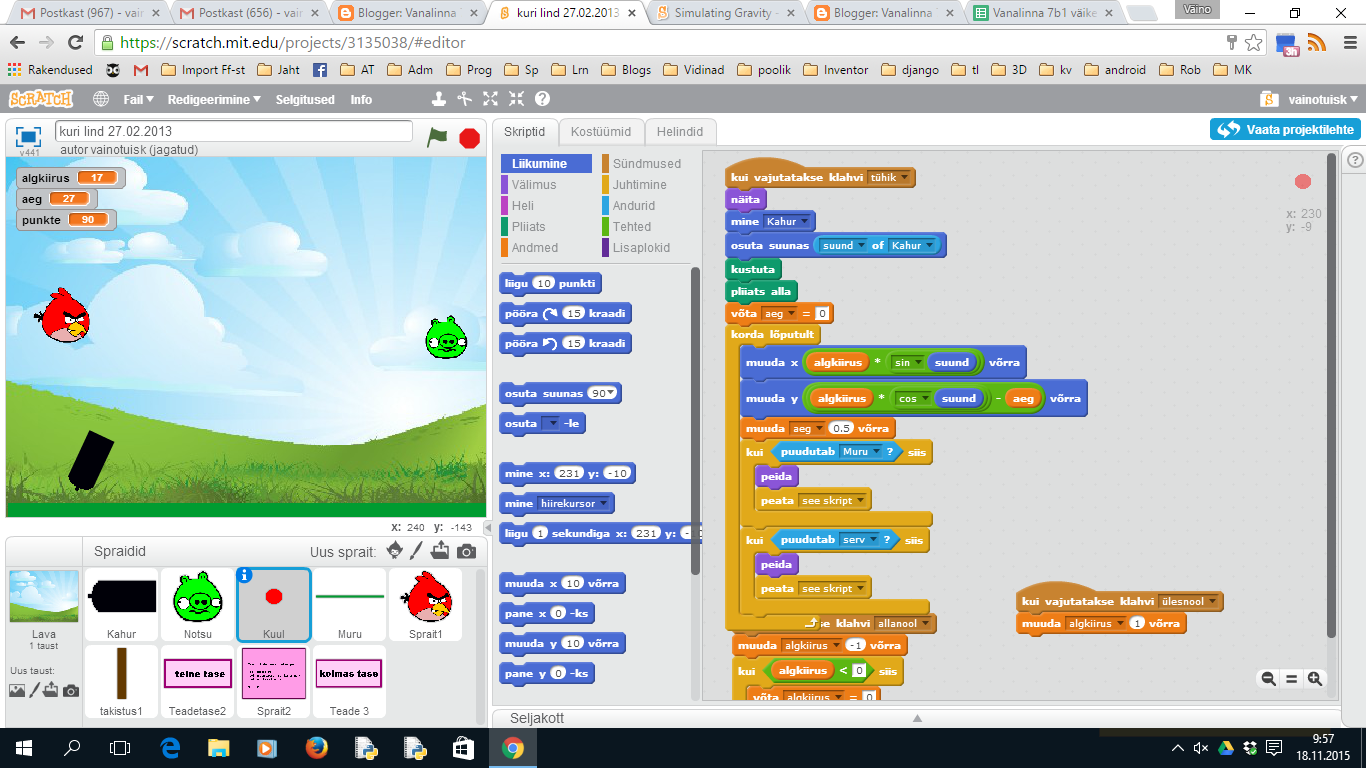The image size is (1366, 768).
Task: Open serv dropdown in puudutab block
Action: click(859, 540)
